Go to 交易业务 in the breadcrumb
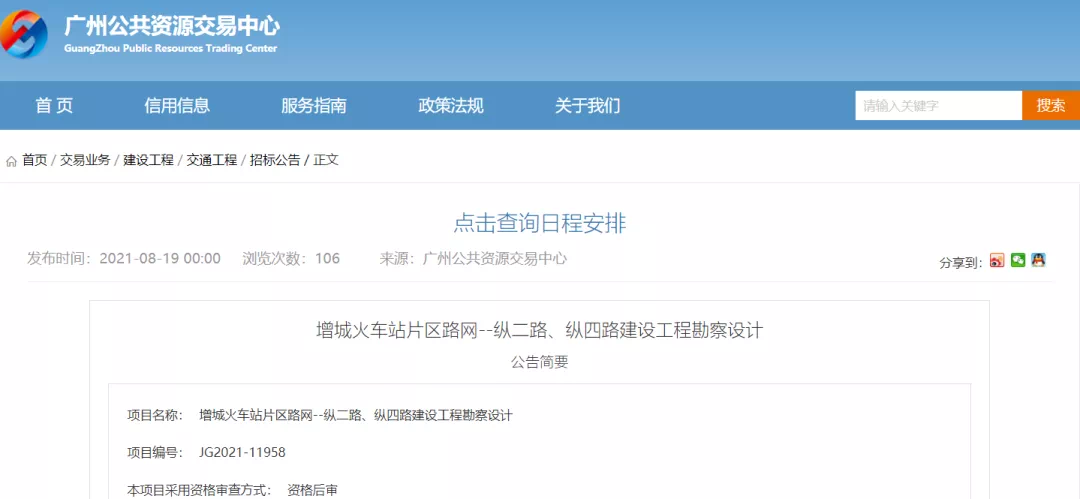 click(85, 161)
